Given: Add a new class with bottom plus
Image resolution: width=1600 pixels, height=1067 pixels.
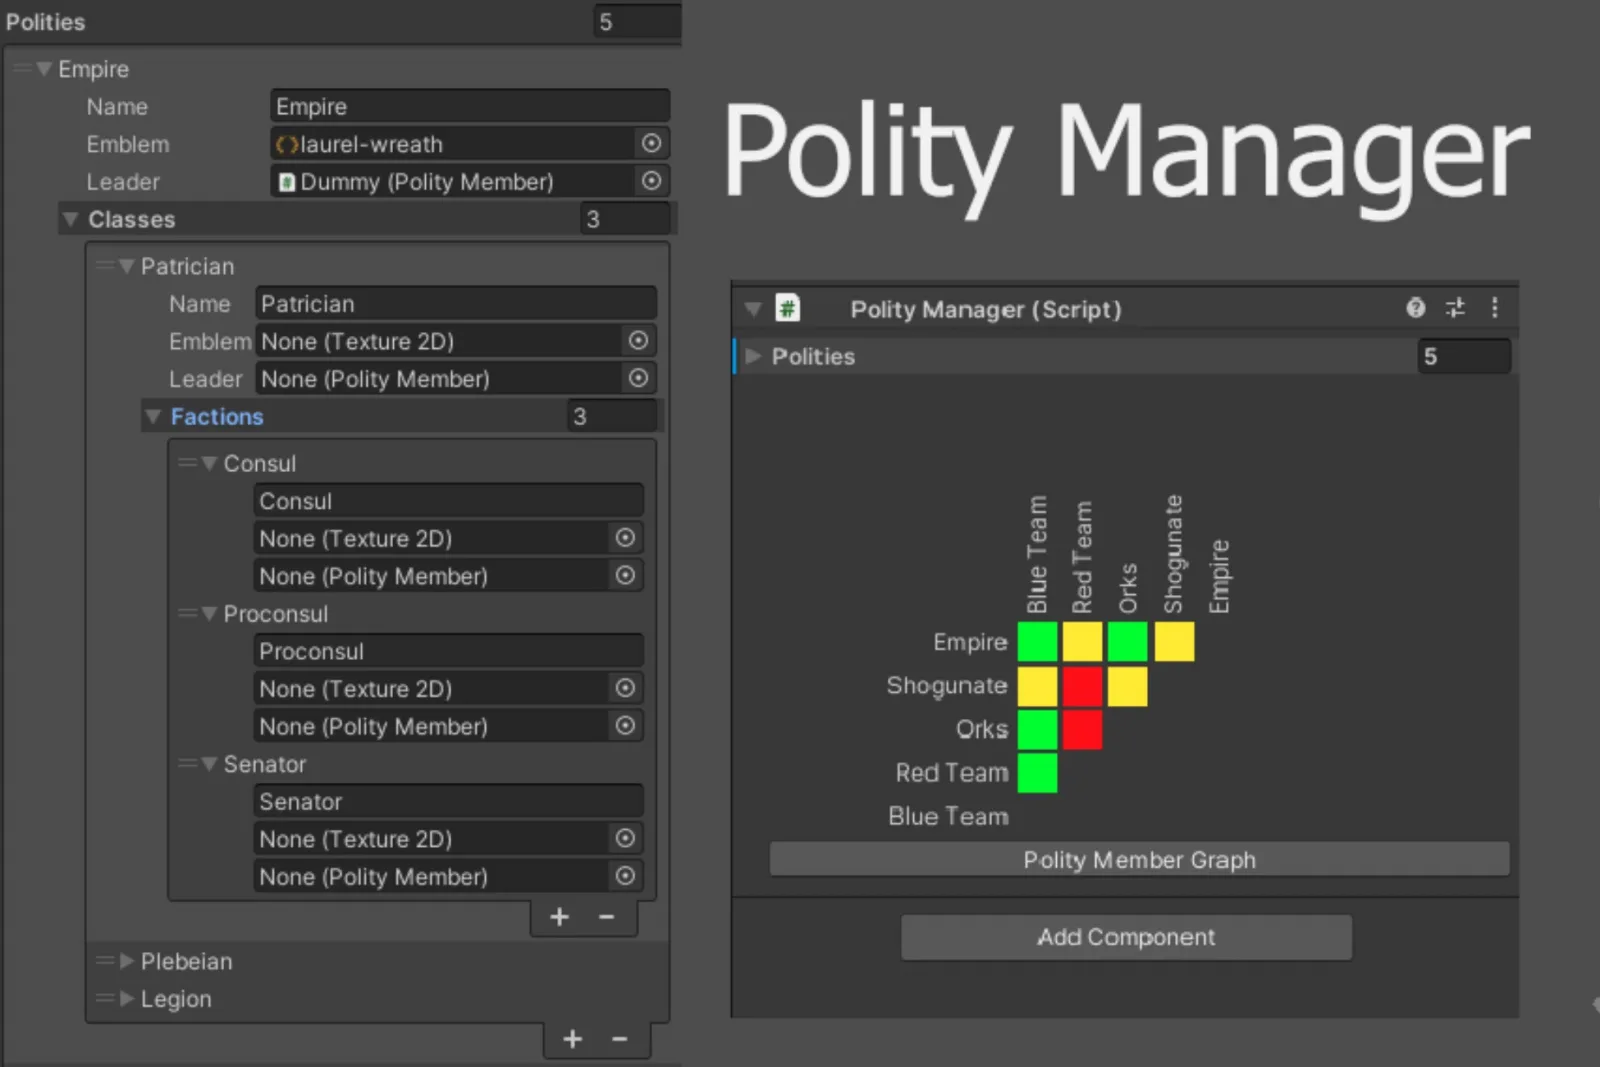Looking at the screenshot, I should coord(572,1040).
